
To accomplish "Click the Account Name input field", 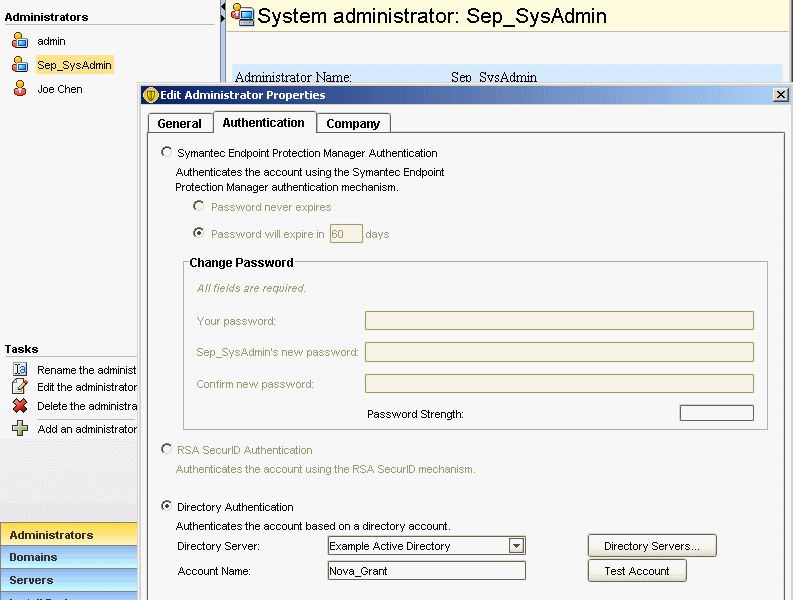I will 426,571.
